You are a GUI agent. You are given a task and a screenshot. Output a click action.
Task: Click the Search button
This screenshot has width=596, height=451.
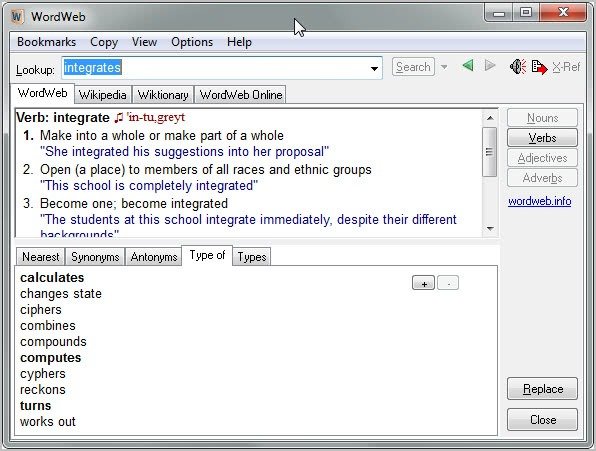[413, 67]
